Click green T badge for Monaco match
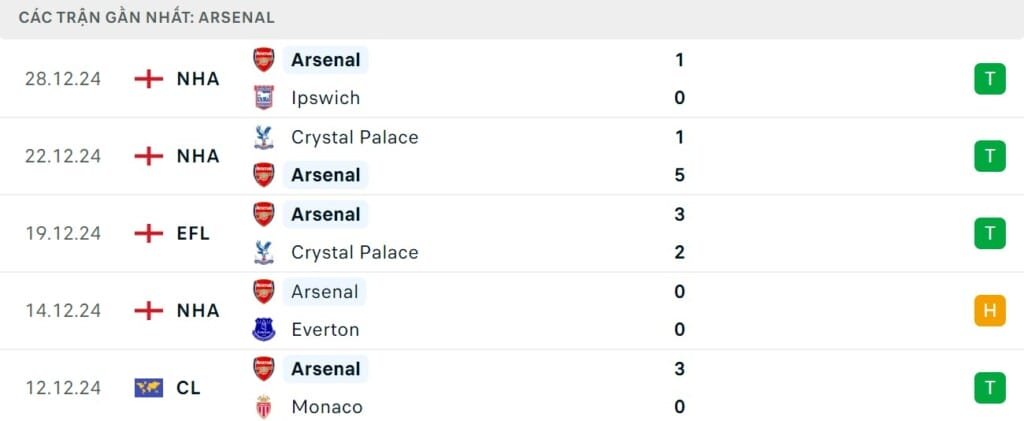The image size is (1024, 421). (x=989, y=388)
